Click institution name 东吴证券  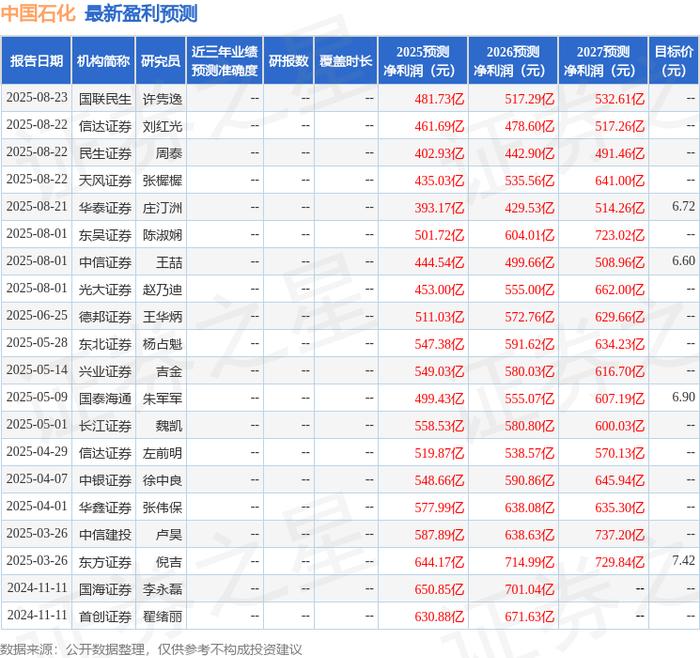pos(105,235)
